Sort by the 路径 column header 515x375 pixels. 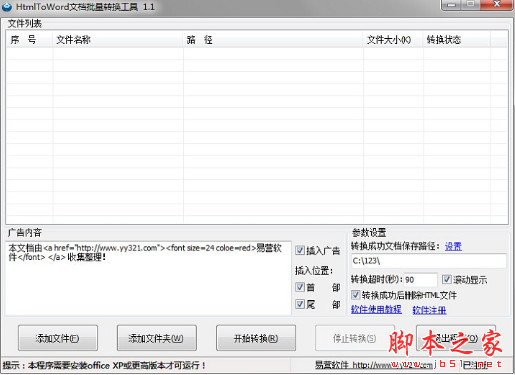(x=273, y=40)
